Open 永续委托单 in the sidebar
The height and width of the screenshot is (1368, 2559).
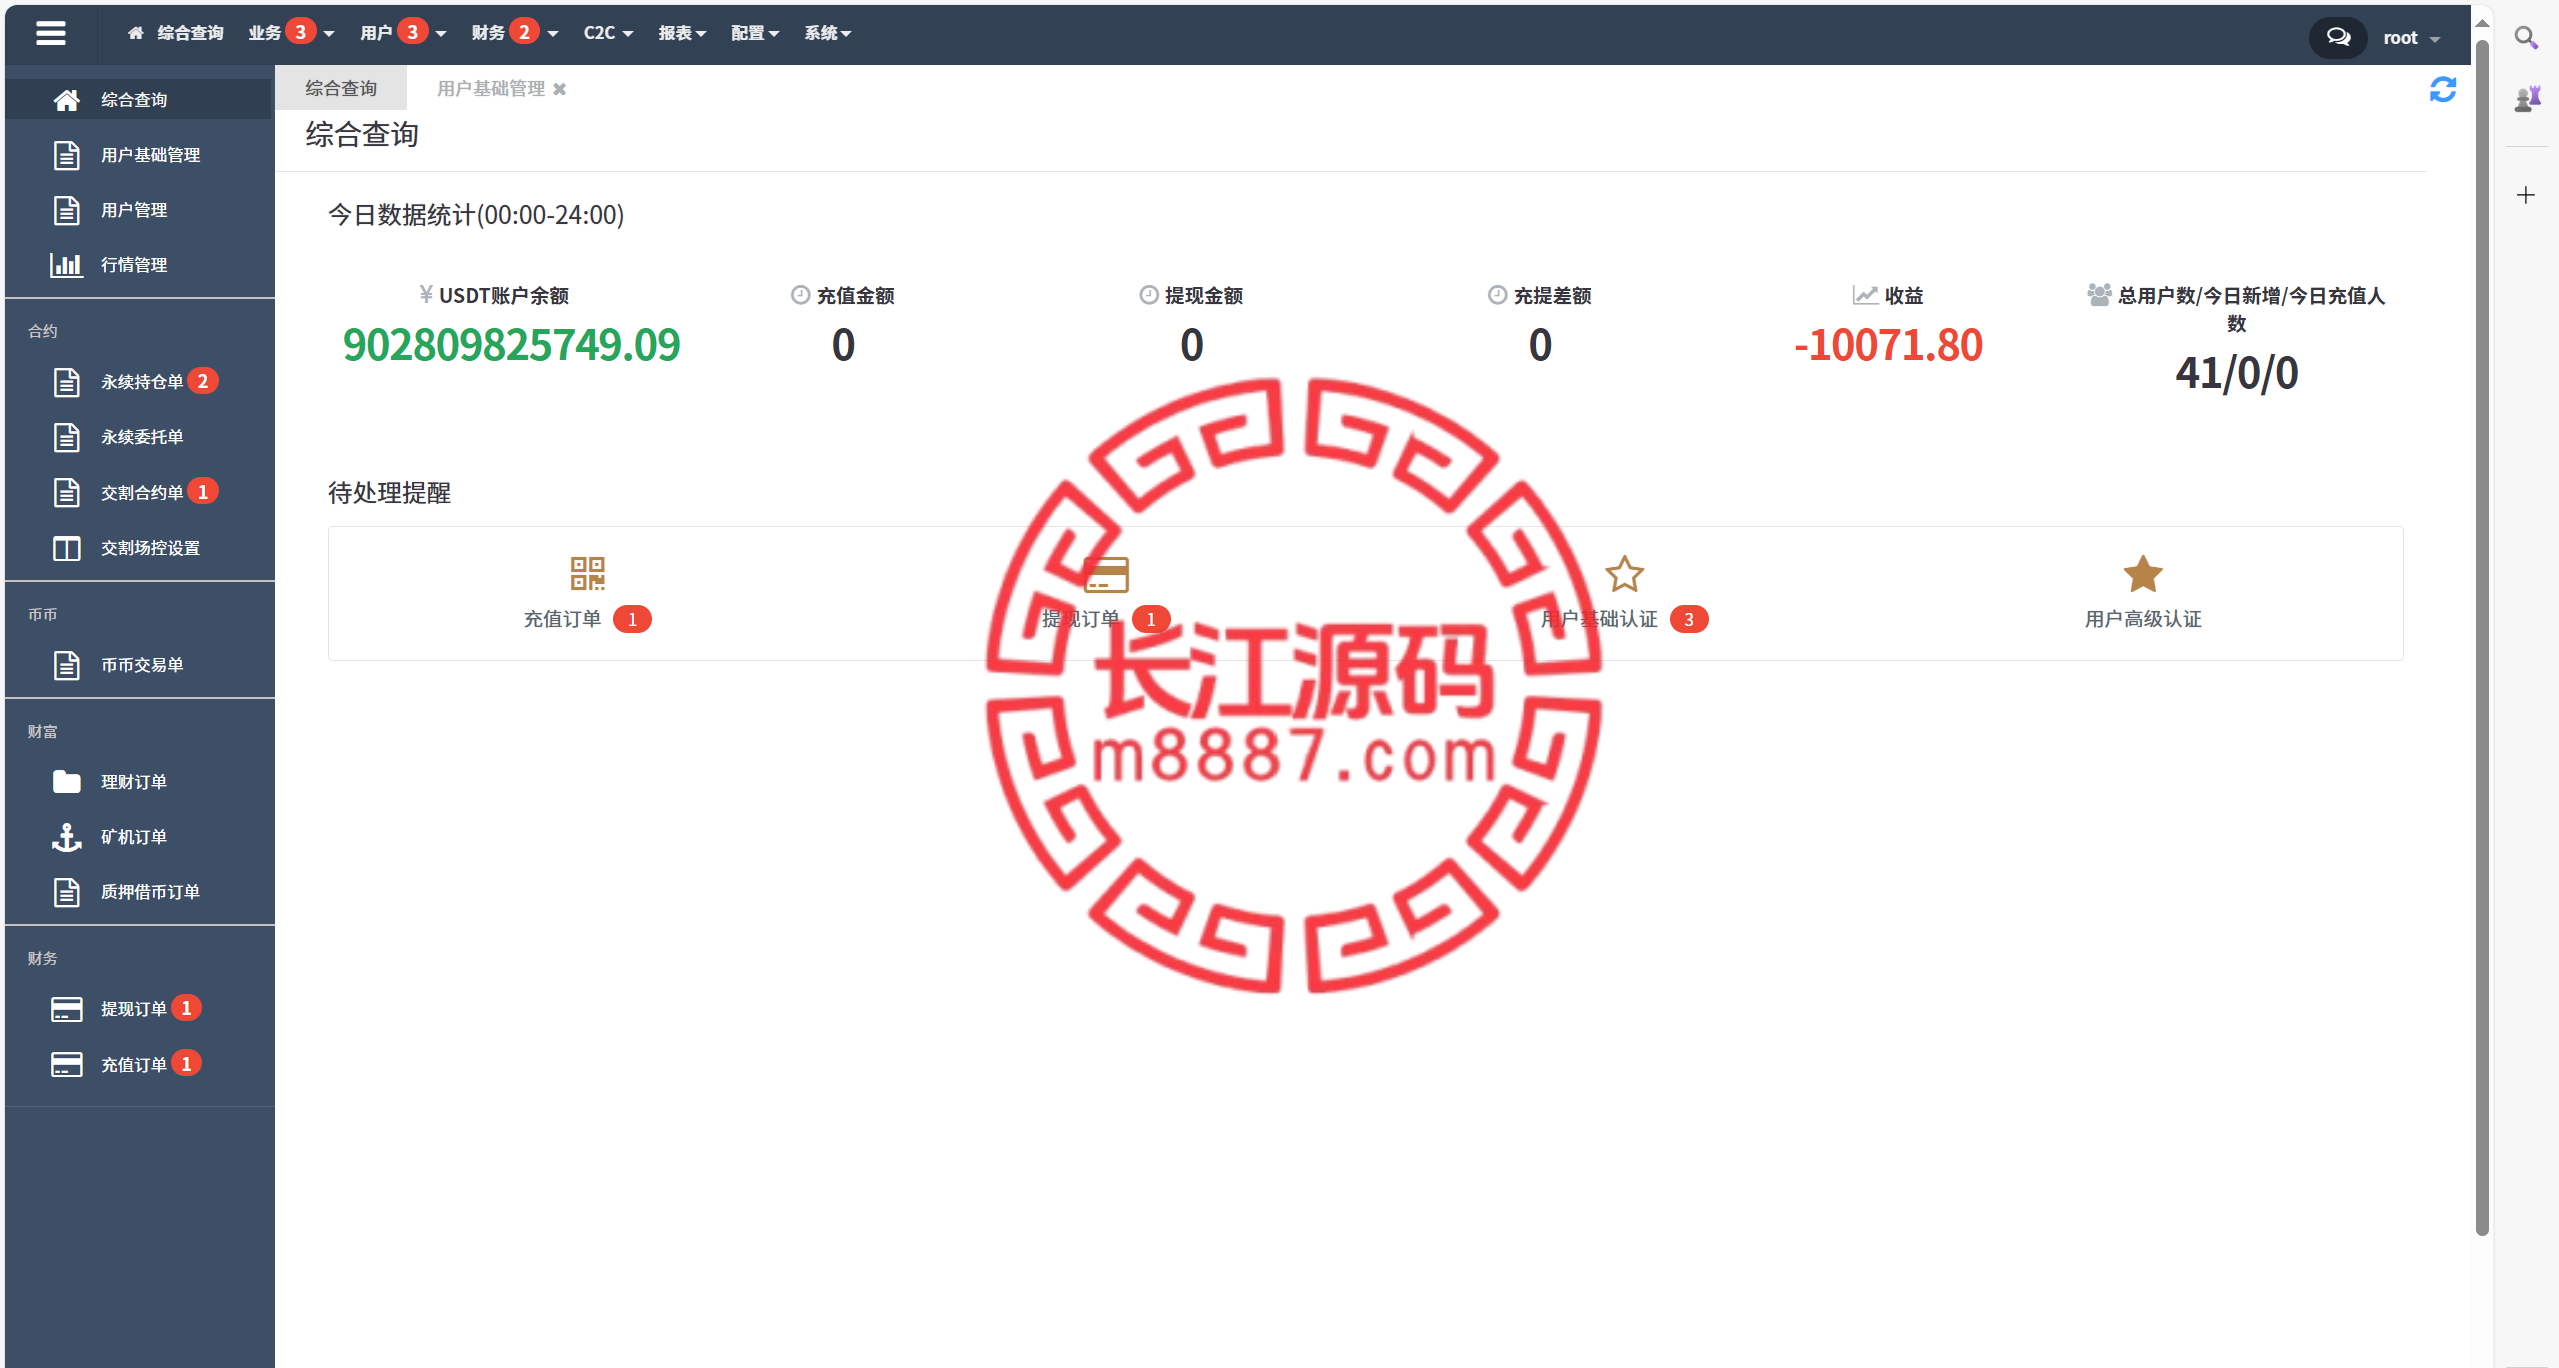click(140, 437)
